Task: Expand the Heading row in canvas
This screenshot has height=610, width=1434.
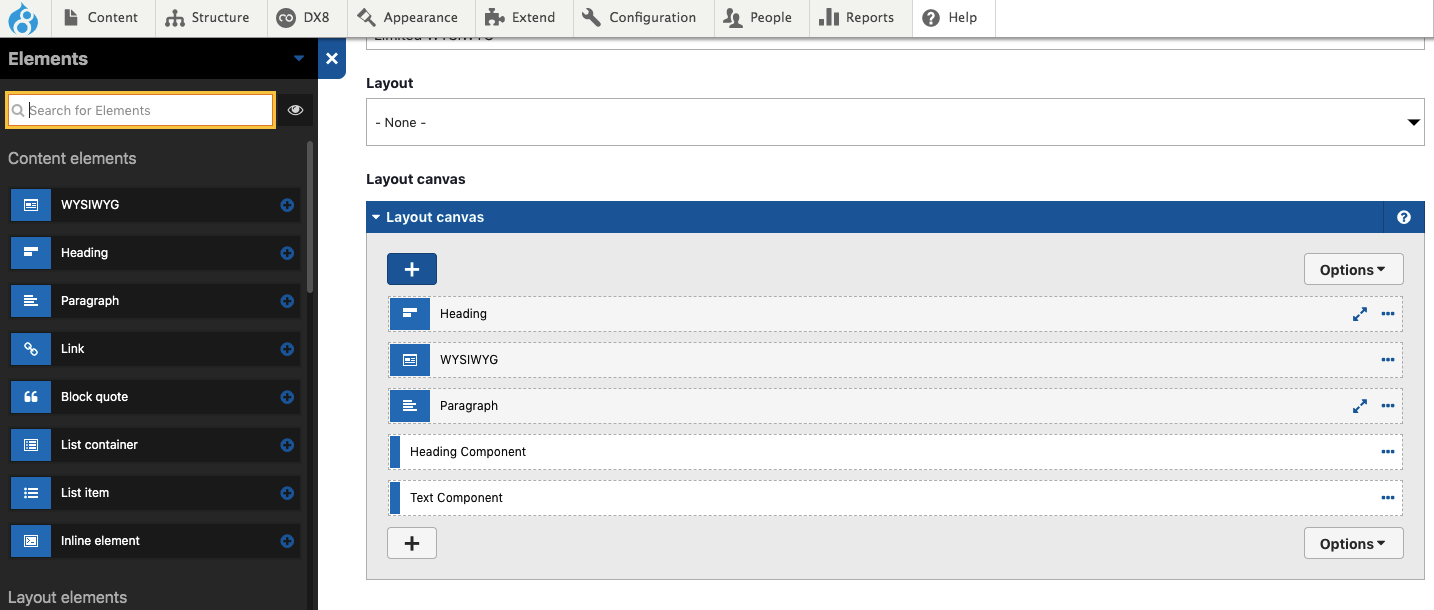Action: tap(1359, 314)
